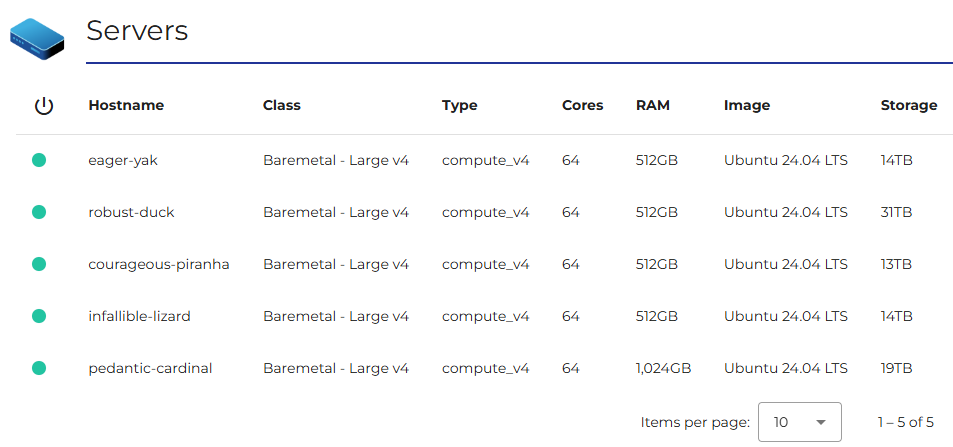Click status indicator of courageous-piranha server

tap(39, 264)
